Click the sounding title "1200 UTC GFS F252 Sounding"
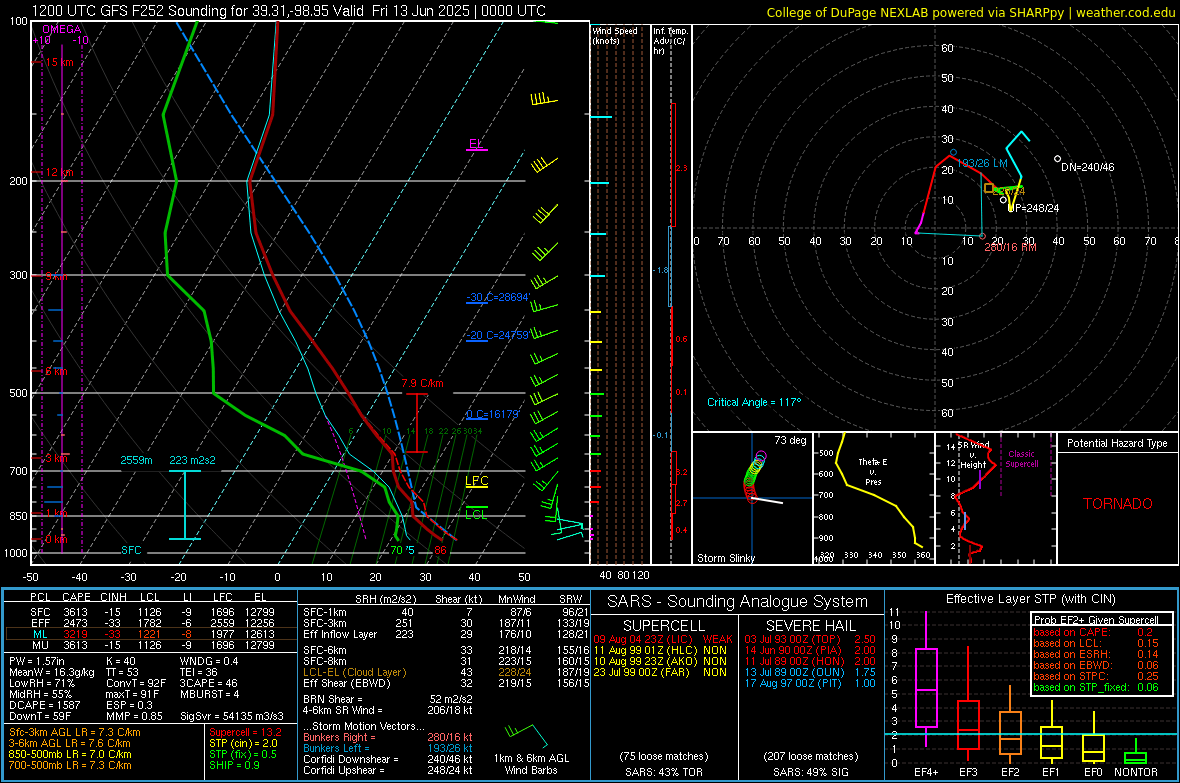This screenshot has width=1180, height=783. 129,11
